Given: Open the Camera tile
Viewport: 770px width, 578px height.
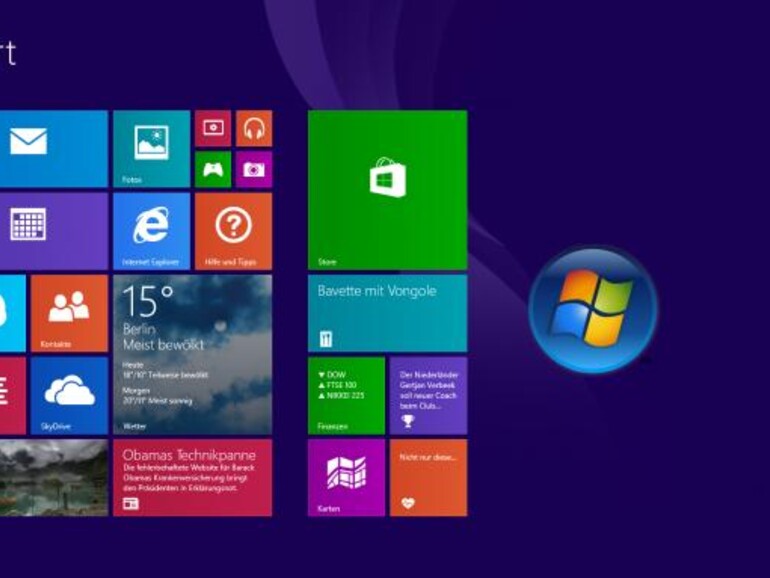Looking at the screenshot, I should [254, 169].
